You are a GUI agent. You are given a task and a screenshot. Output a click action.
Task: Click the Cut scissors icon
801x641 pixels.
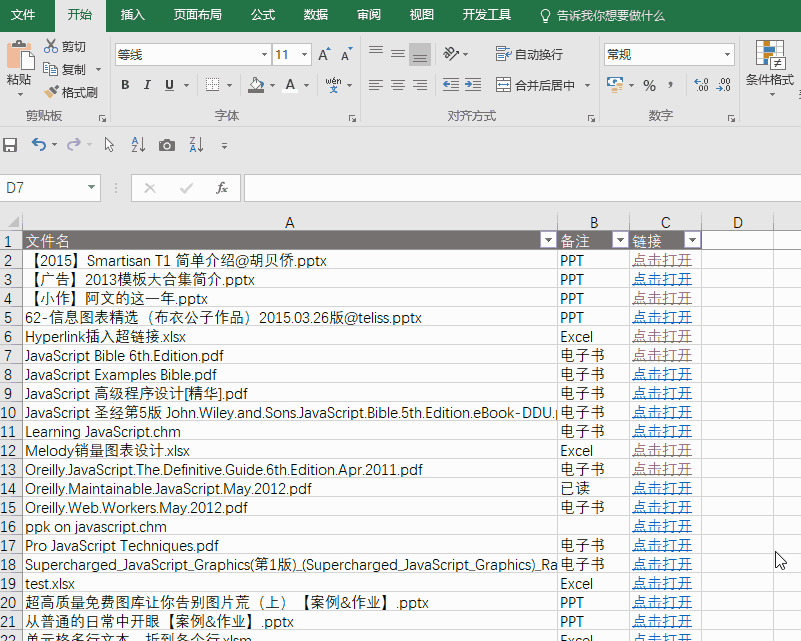51,46
